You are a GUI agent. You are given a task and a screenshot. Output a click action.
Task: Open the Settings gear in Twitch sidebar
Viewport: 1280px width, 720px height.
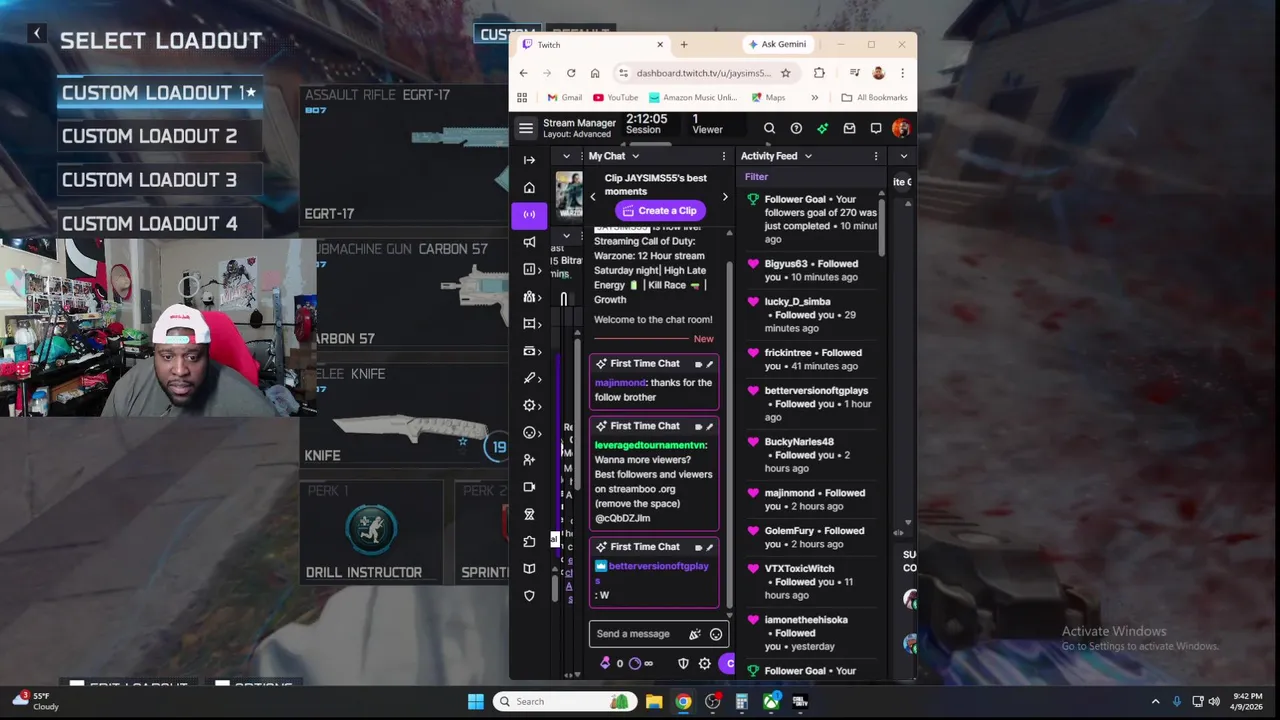pyautogui.click(x=529, y=405)
